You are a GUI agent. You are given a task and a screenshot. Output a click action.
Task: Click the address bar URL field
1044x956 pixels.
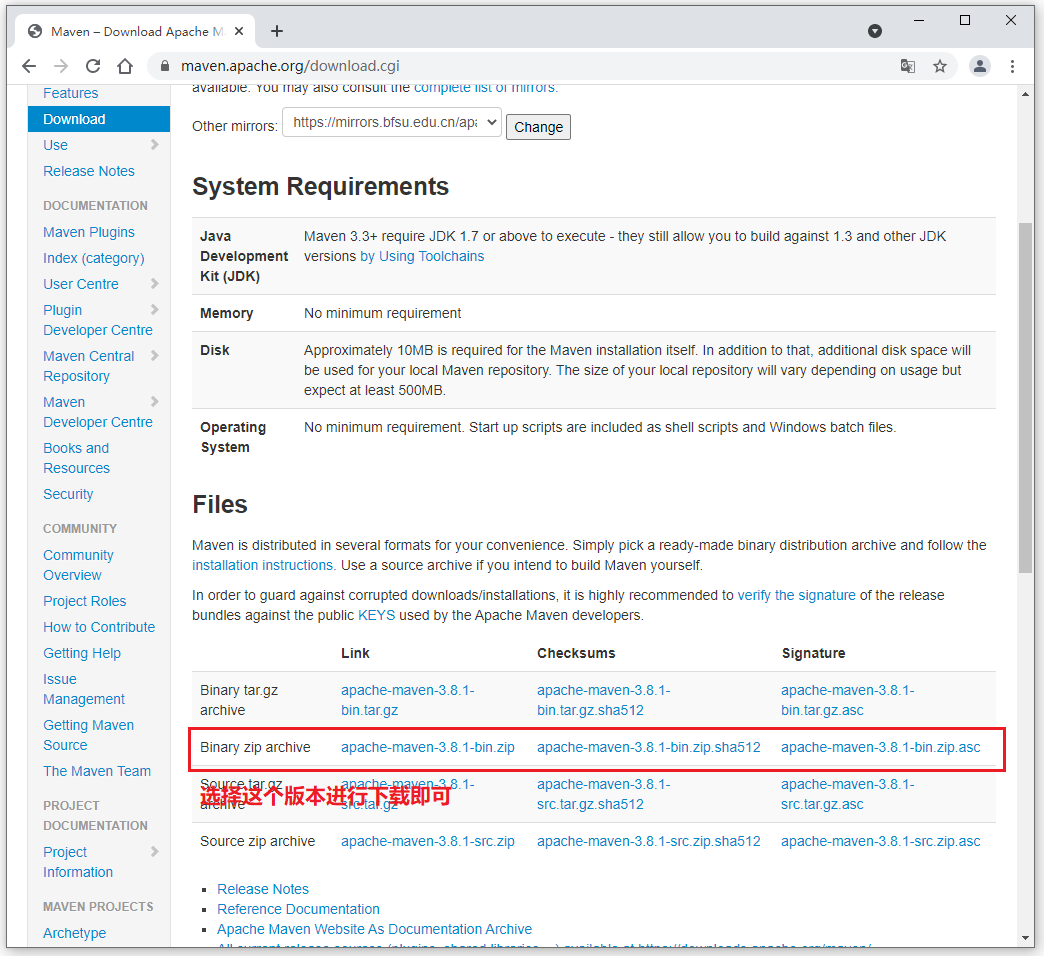click(500, 66)
